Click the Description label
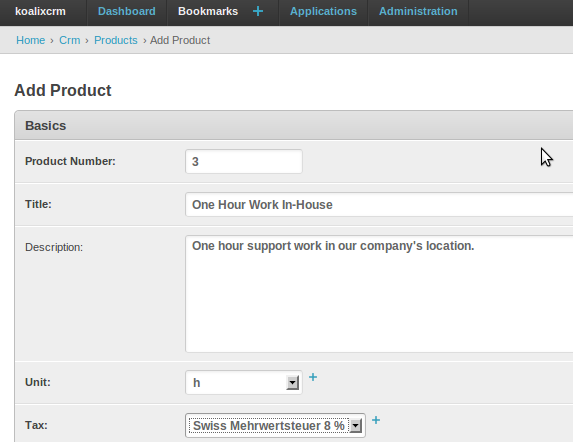Screen dimensions: 573x442 (x=54, y=247)
